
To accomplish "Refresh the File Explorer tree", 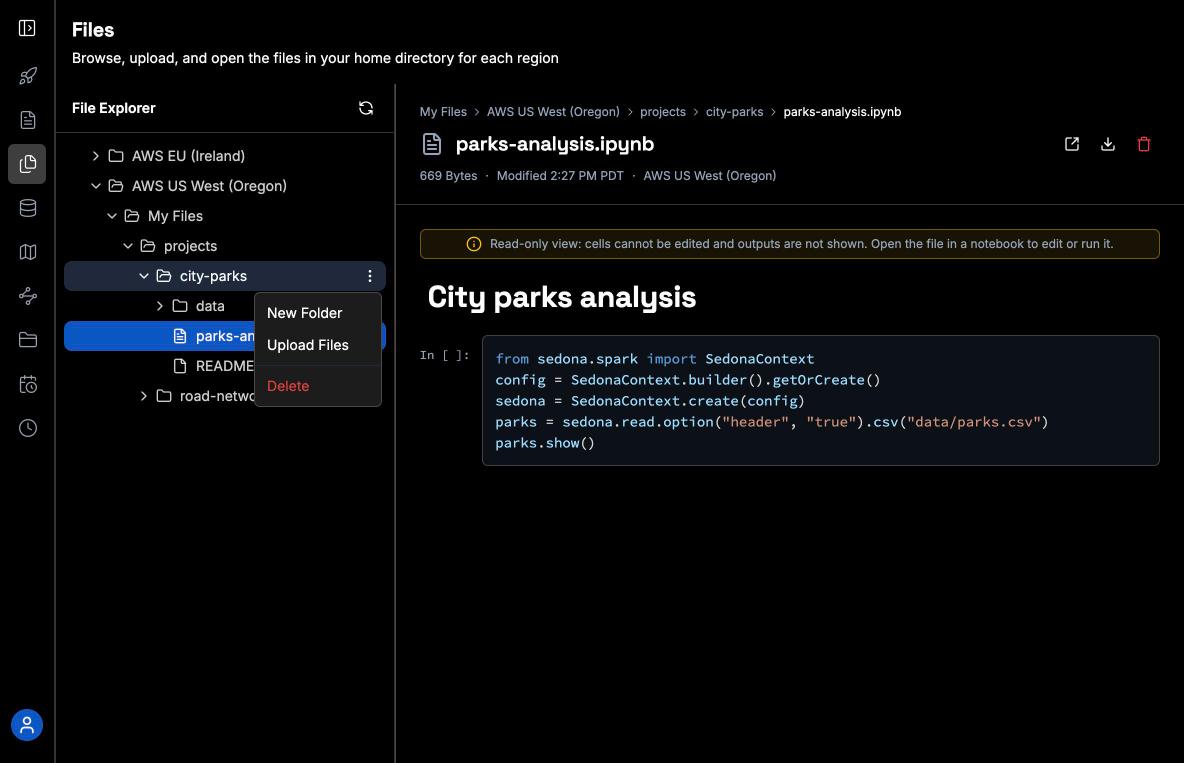I will (x=365, y=108).
